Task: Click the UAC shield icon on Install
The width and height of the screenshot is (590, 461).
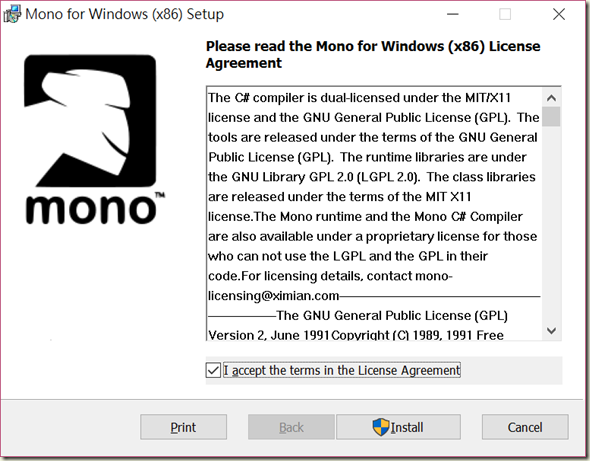Action: (380, 427)
